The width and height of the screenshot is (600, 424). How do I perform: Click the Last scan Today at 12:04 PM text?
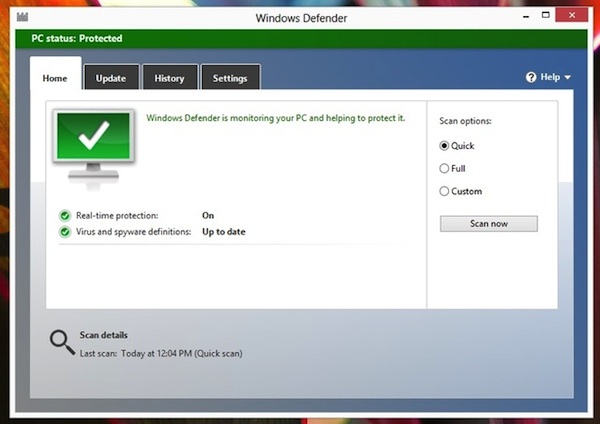click(161, 353)
